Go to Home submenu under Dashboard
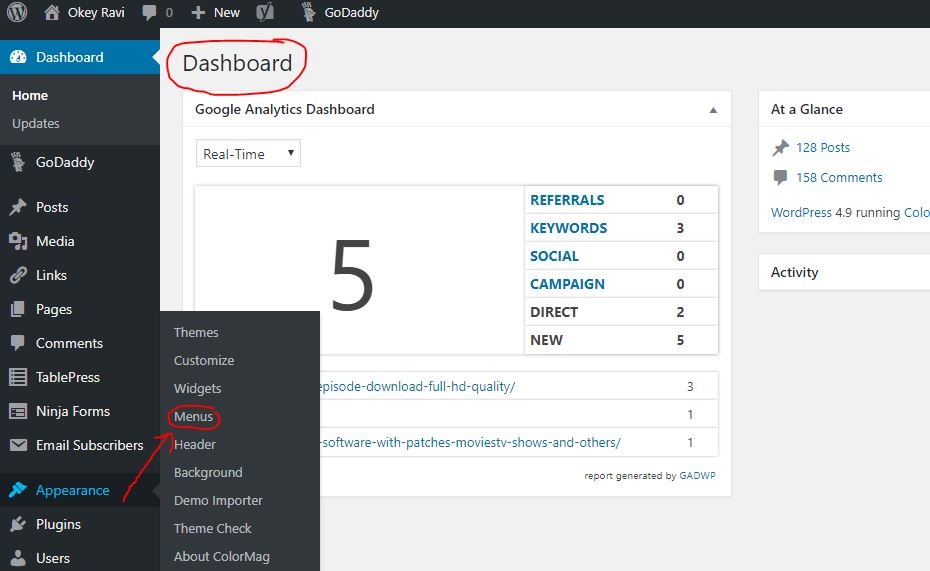The height and width of the screenshot is (571, 930). pyautogui.click(x=30, y=95)
